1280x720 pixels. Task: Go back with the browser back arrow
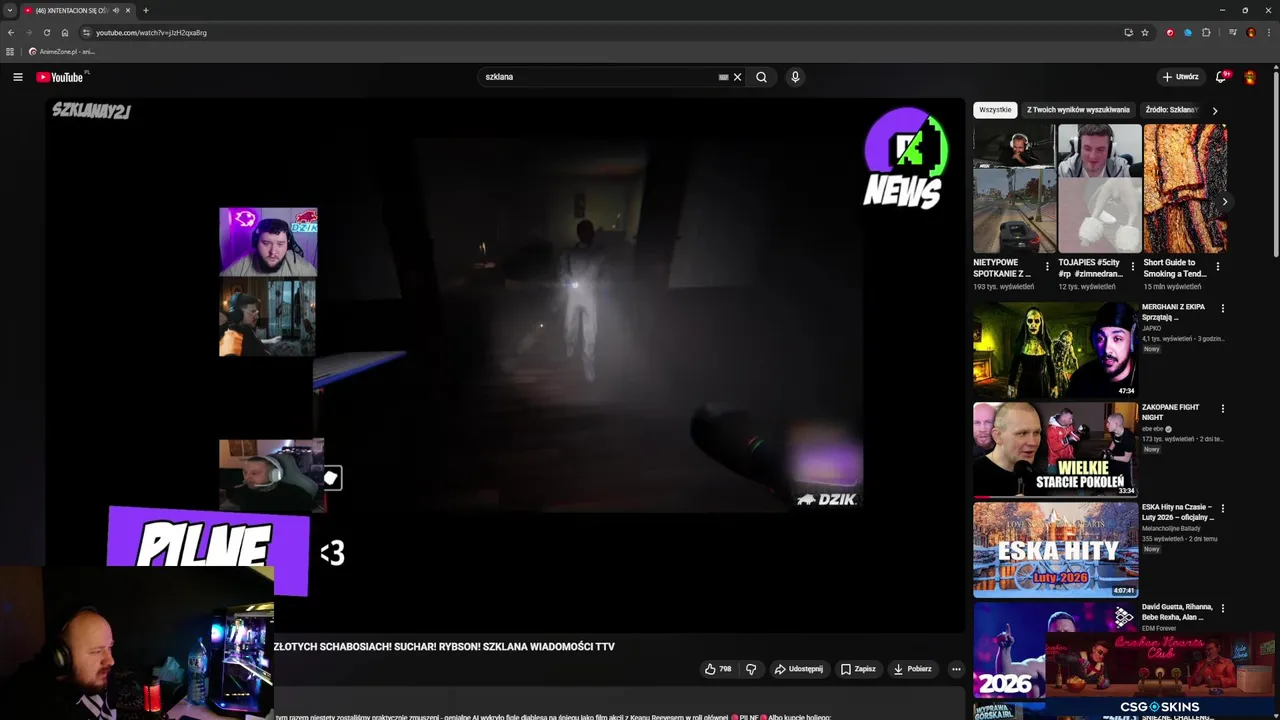click(x=11, y=32)
